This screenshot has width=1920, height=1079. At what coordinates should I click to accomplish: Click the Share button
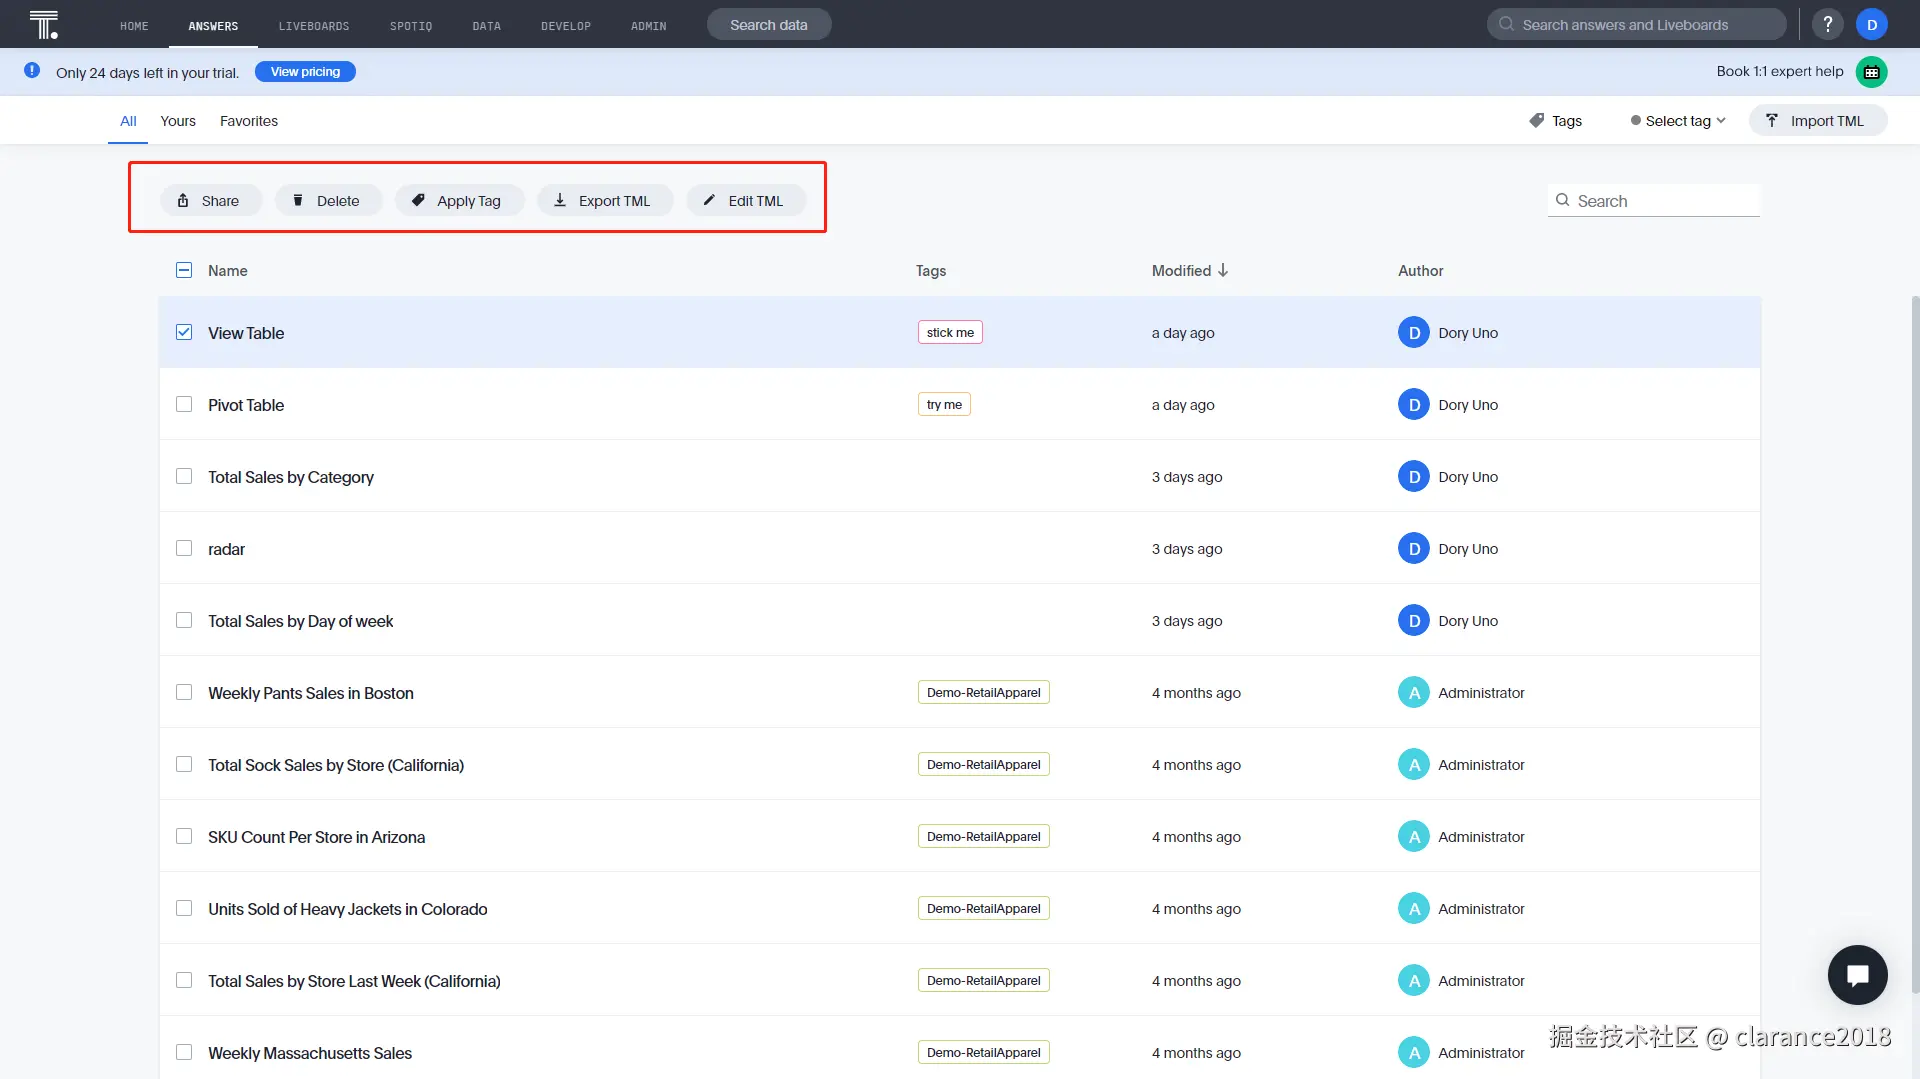211,201
